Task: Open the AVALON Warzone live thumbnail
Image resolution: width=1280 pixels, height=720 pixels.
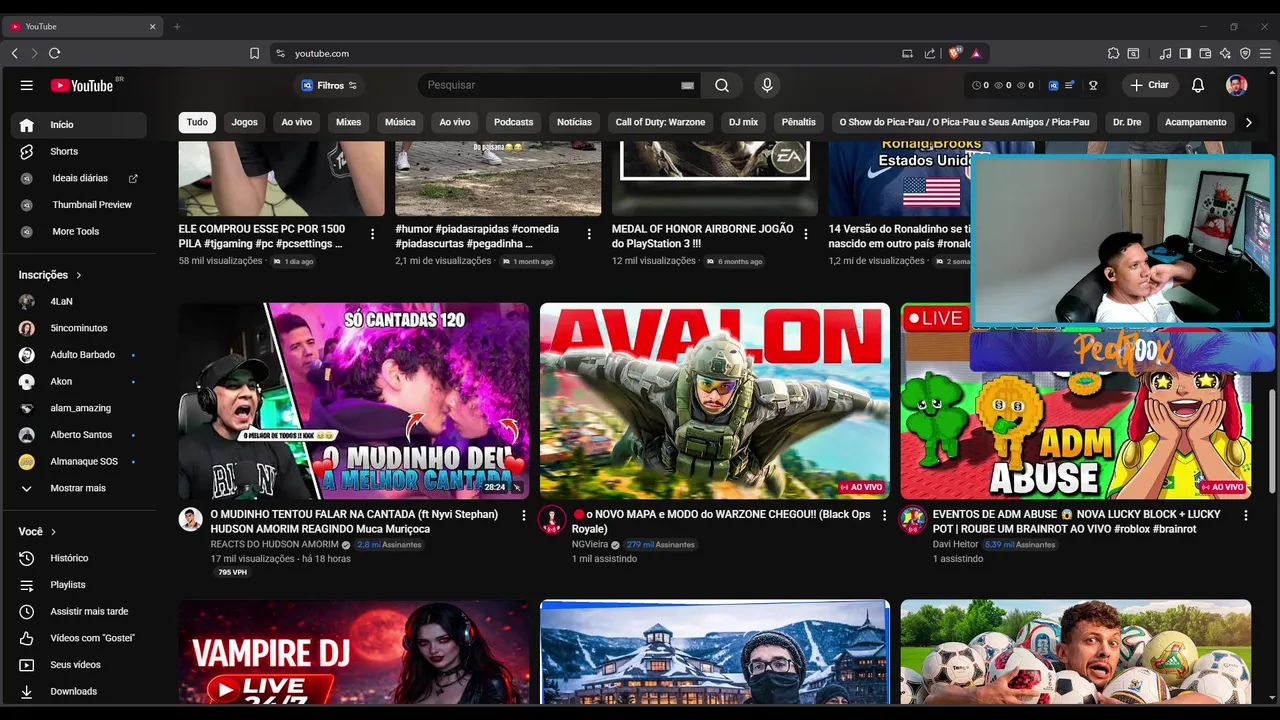Action: tap(715, 401)
